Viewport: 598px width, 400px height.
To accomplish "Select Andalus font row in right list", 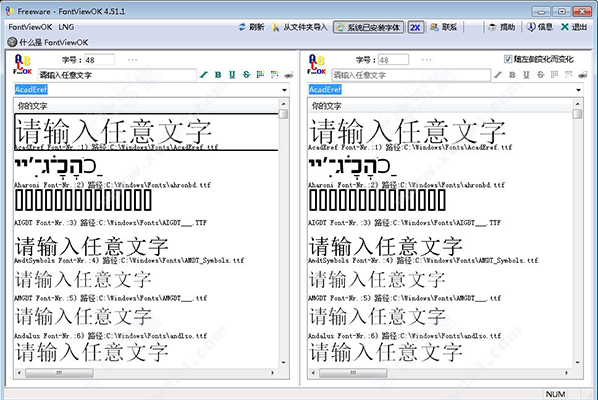I will click(x=440, y=322).
